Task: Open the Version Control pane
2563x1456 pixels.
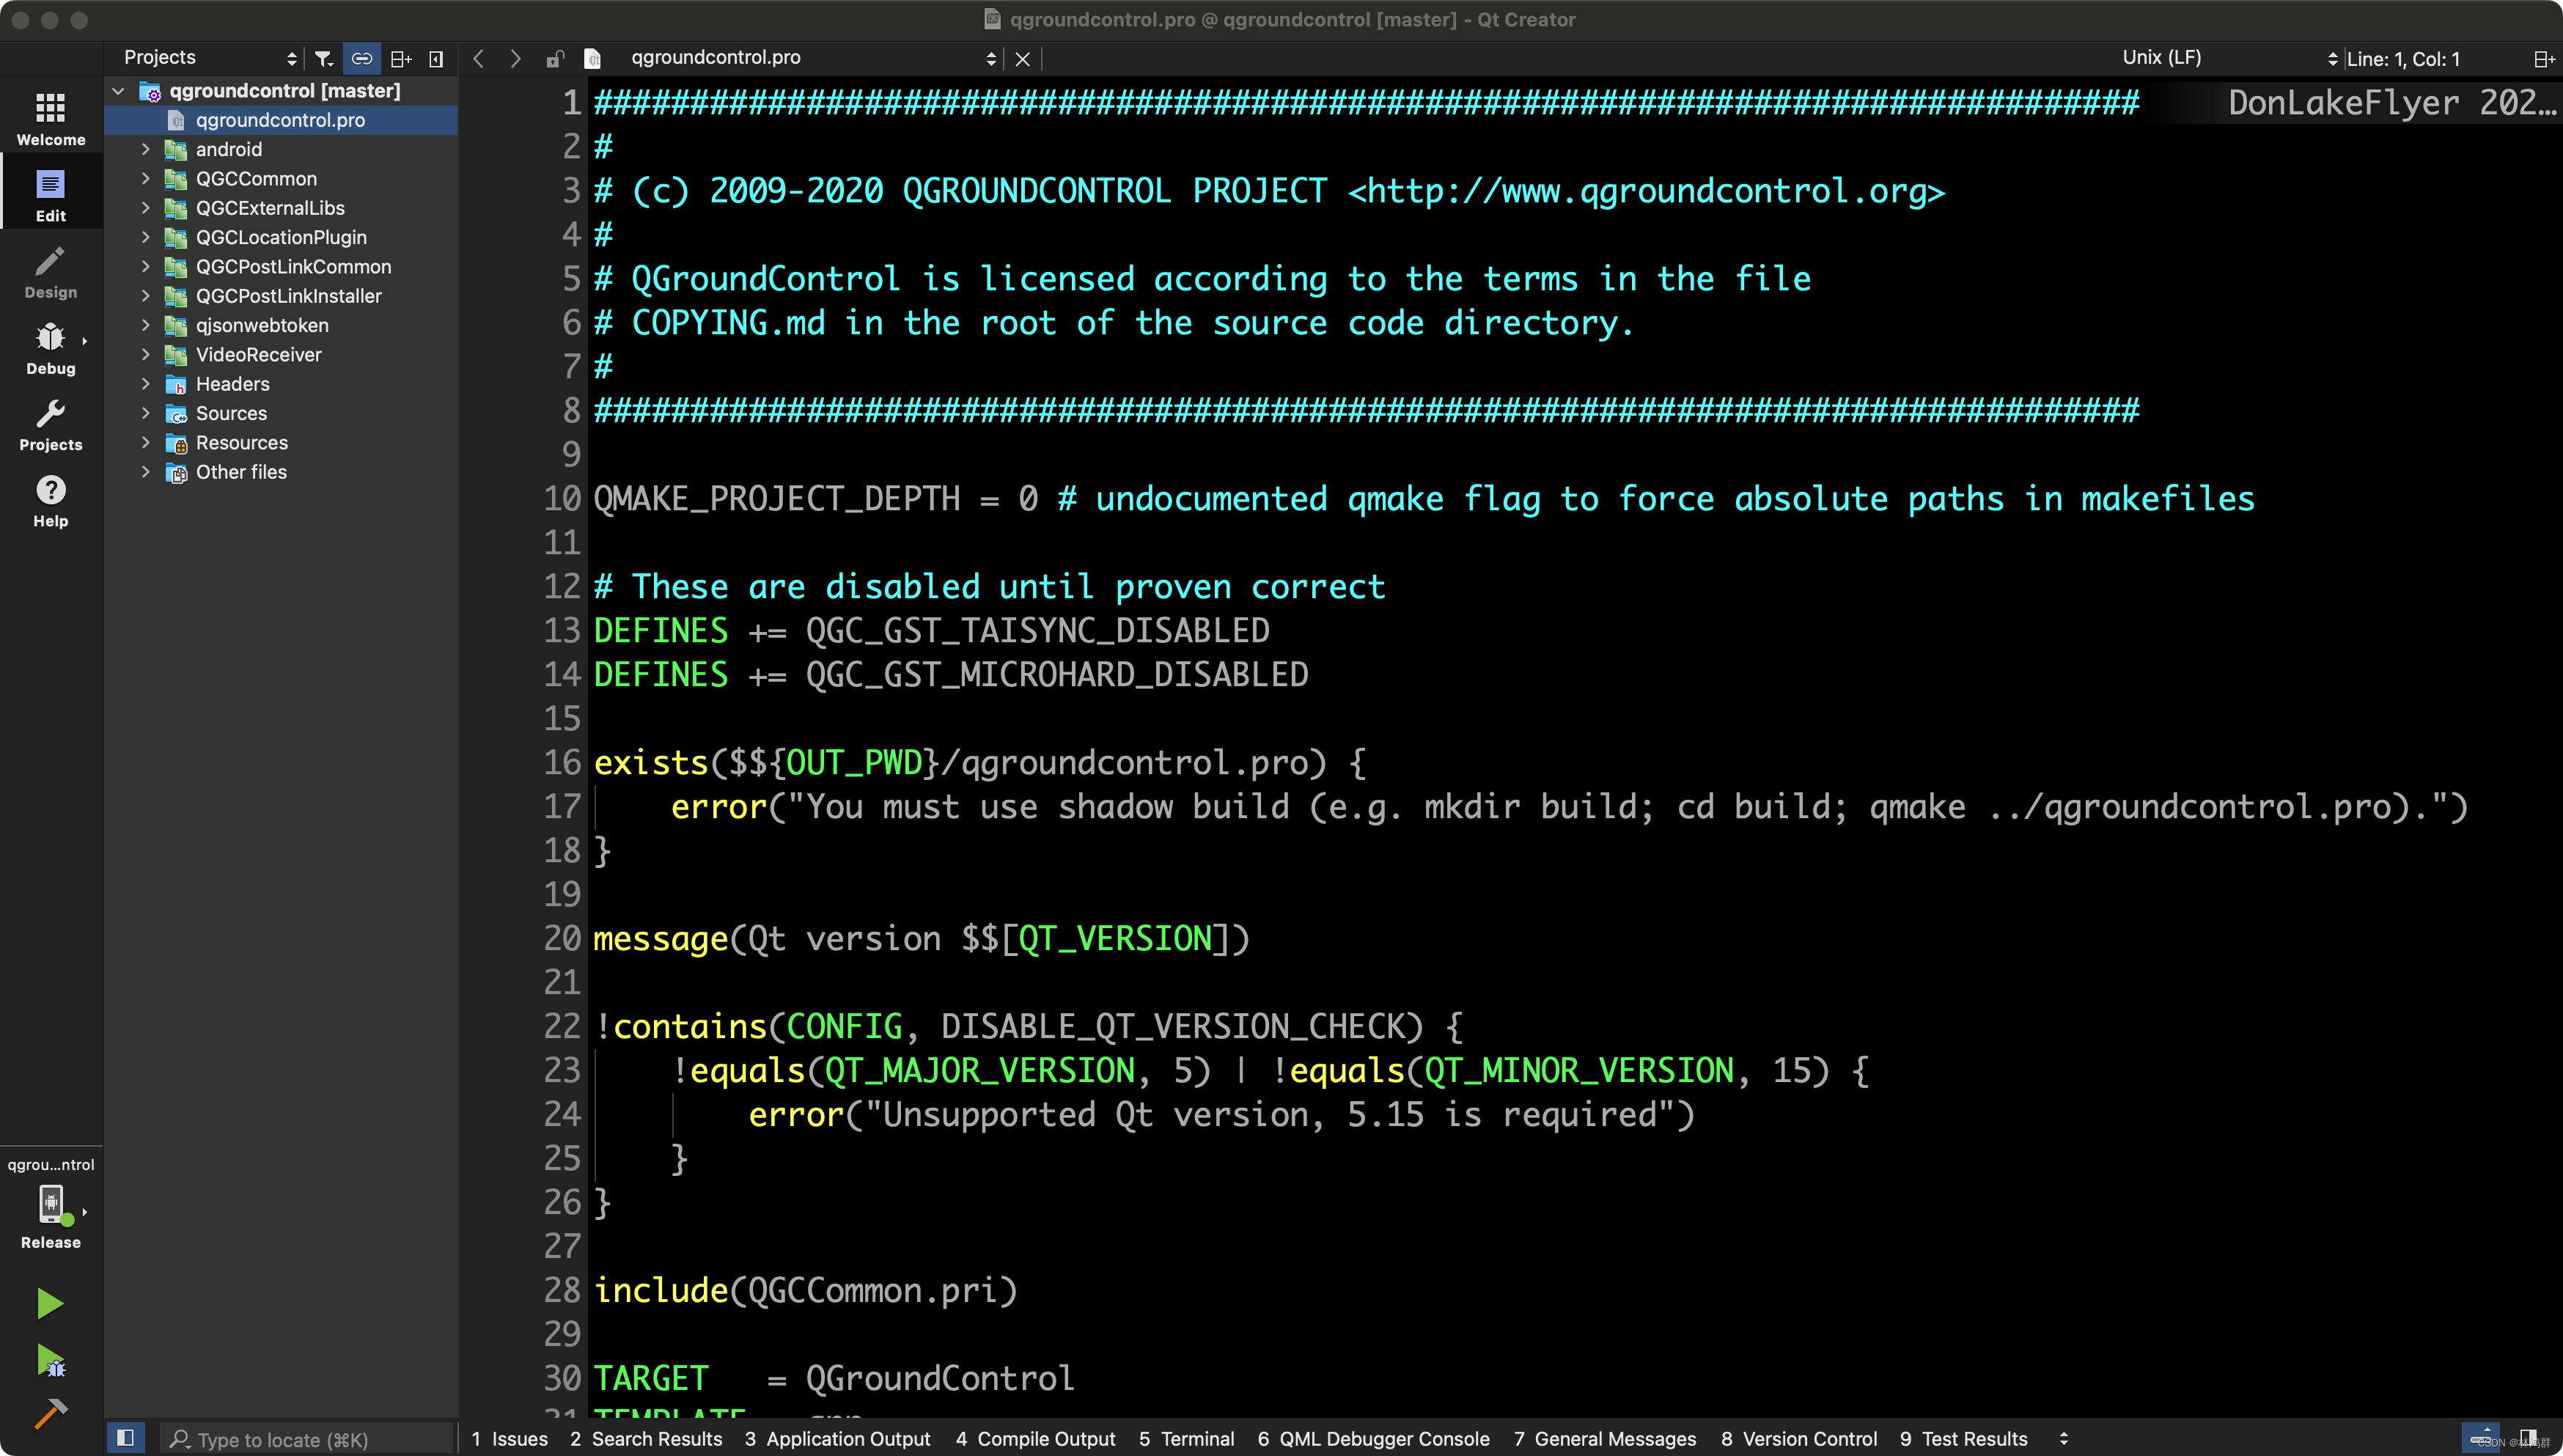Action: pyautogui.click(x=1799, y=1438)
